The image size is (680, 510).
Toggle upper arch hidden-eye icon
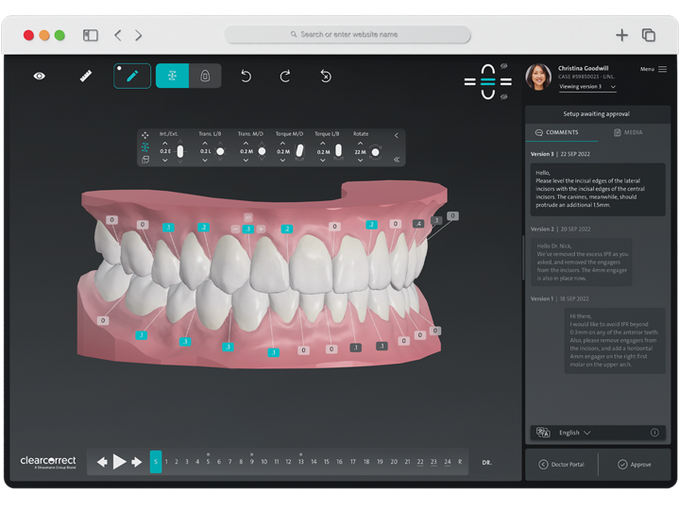point(504,66)
